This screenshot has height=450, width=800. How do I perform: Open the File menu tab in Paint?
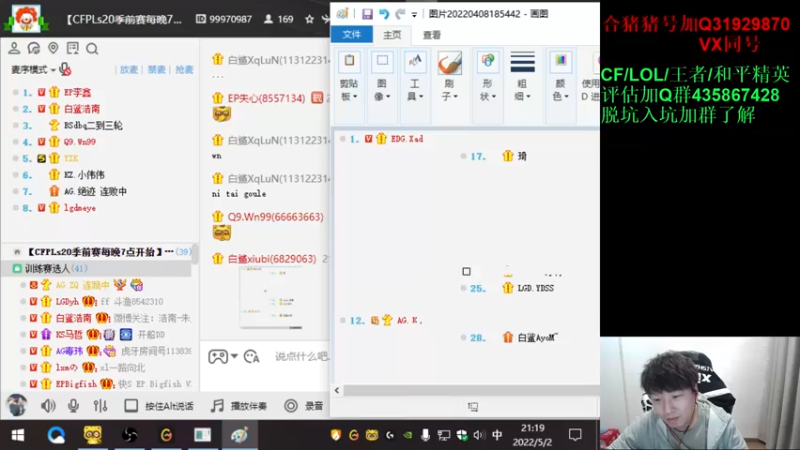coord(352,35)
